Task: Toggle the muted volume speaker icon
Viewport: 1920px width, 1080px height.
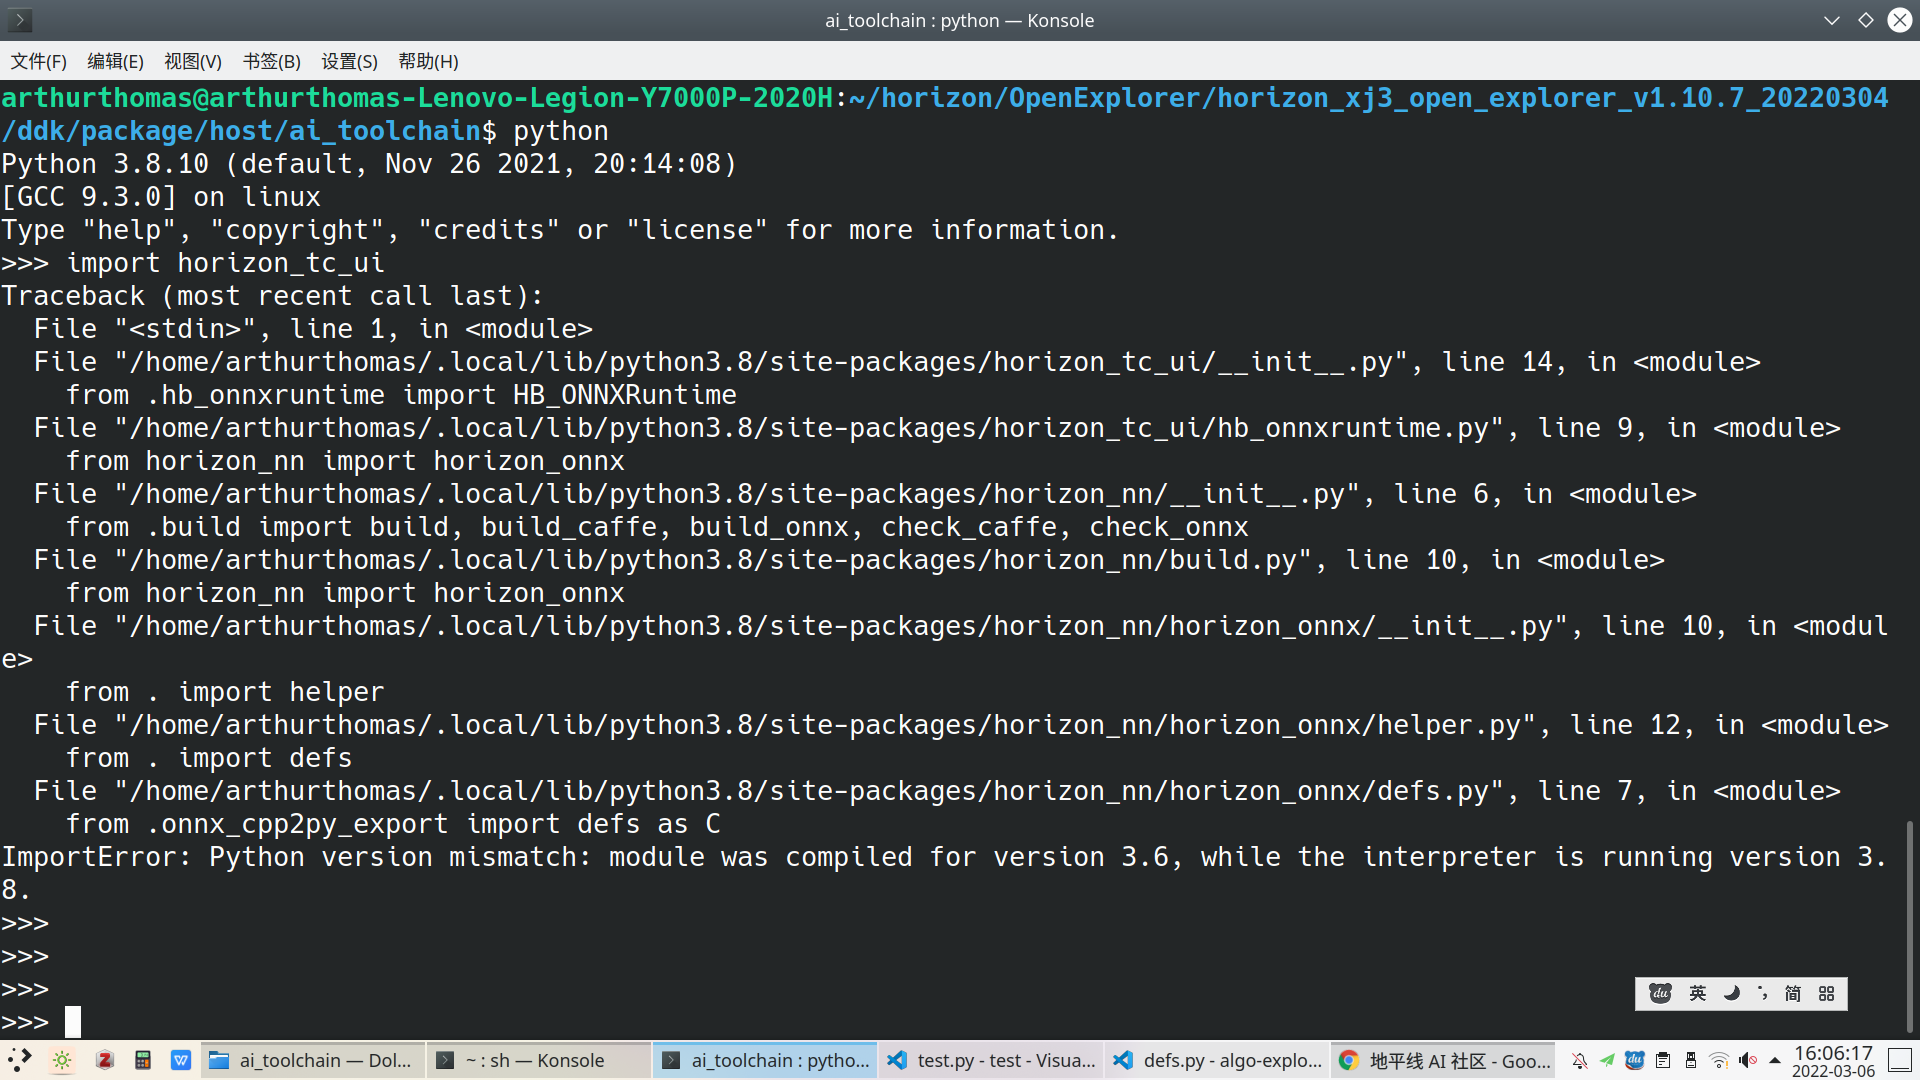Action: [x=1747, y=1060]
